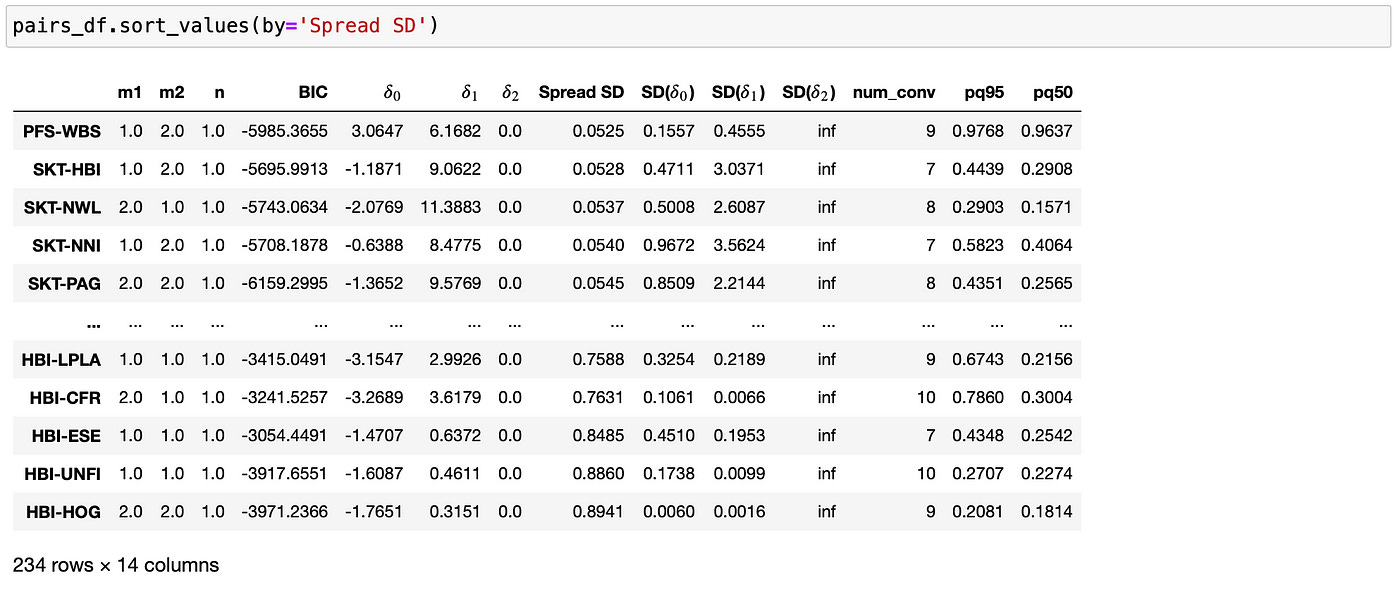Screen dimensions: 1400x592
Task: Click the SKT-NWL row label
Action: [63, 207]
